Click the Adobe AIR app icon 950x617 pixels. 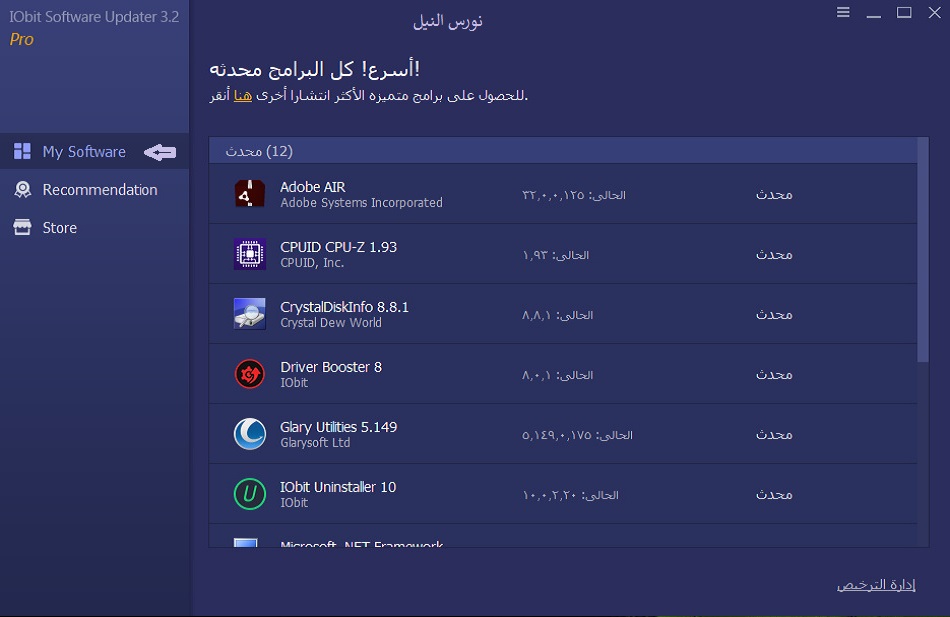click(249, 194)
